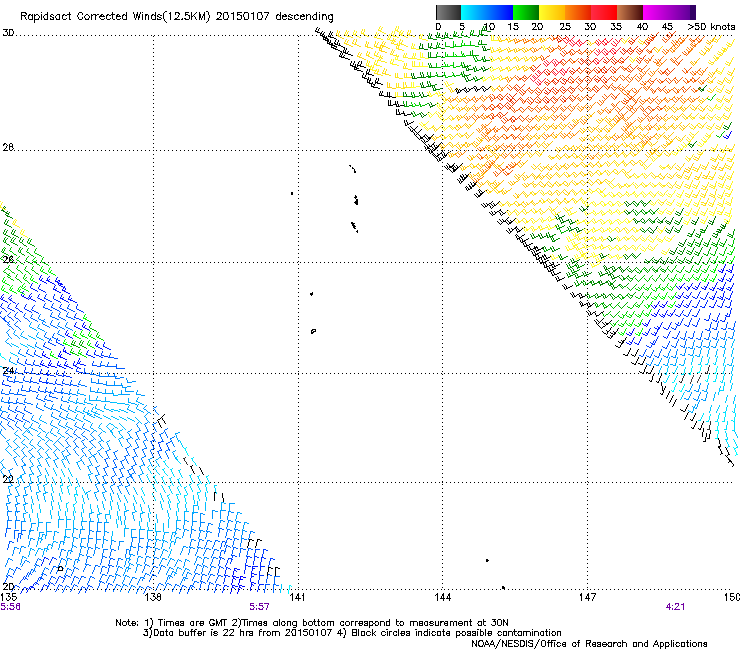Click the longitude label '138'
This screenshot has width=740, height=650.
click(153, 597)
